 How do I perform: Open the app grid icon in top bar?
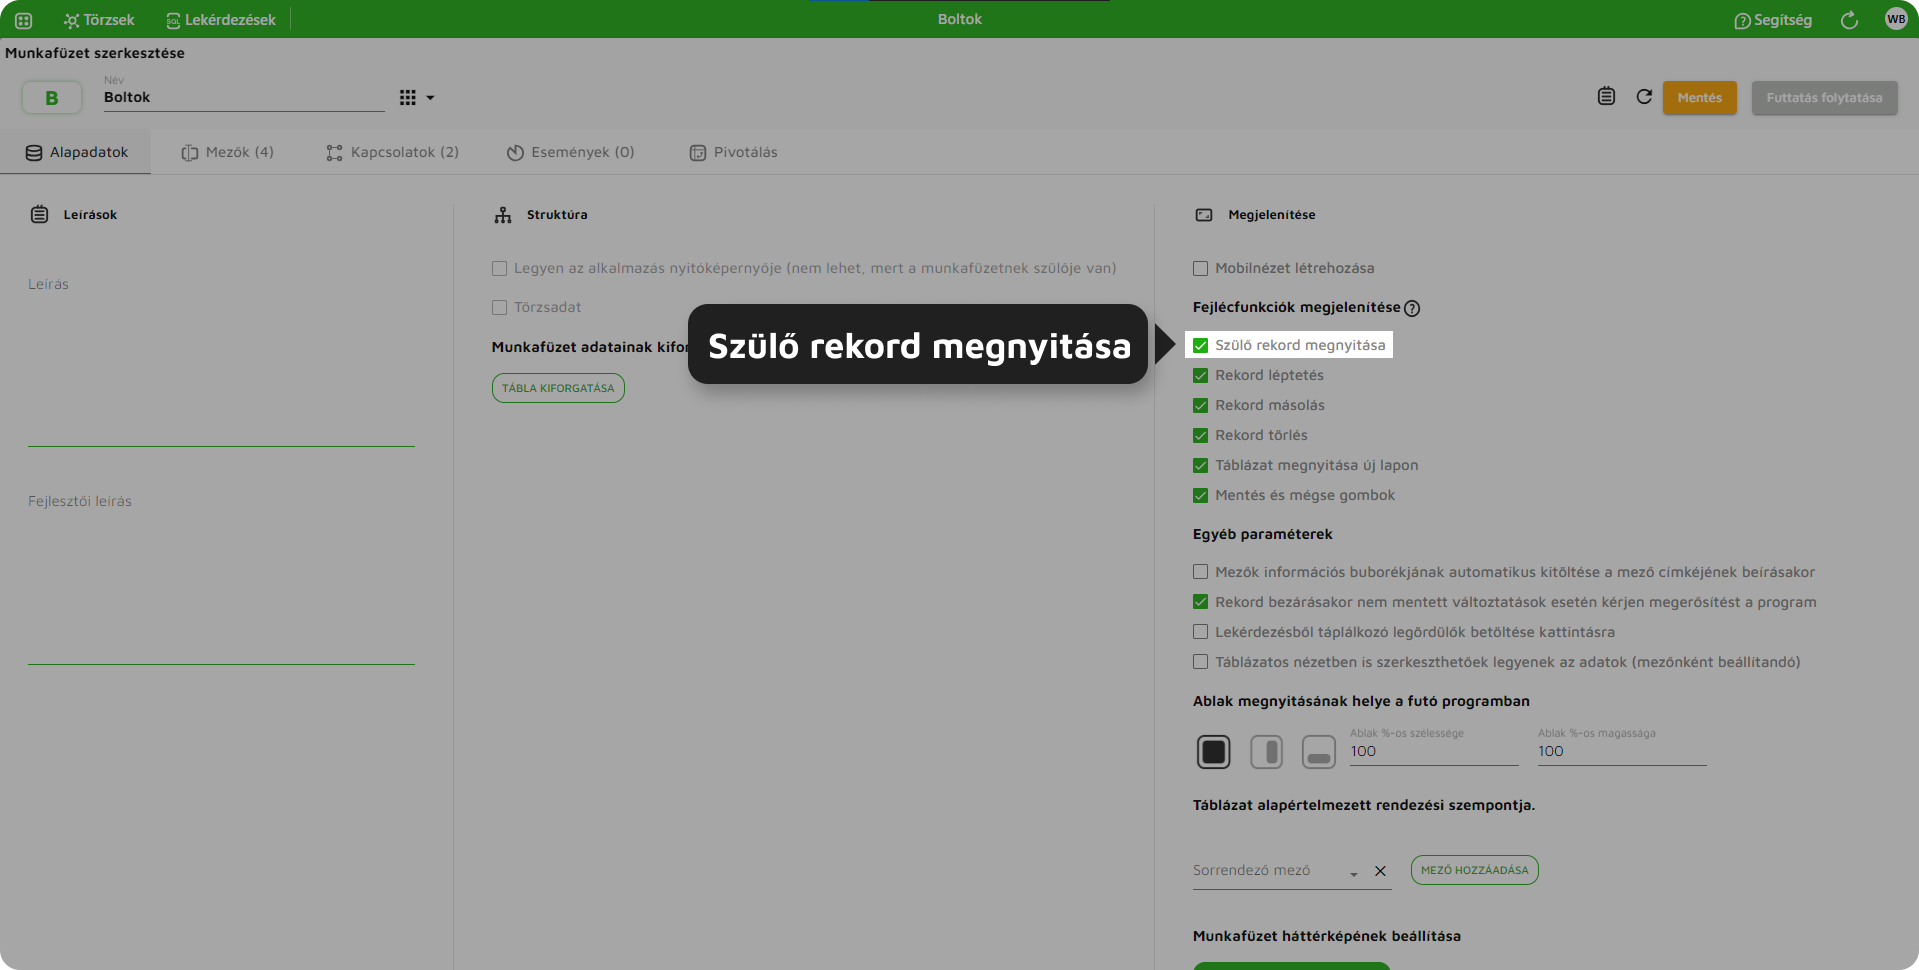click(x=24, y=20)
